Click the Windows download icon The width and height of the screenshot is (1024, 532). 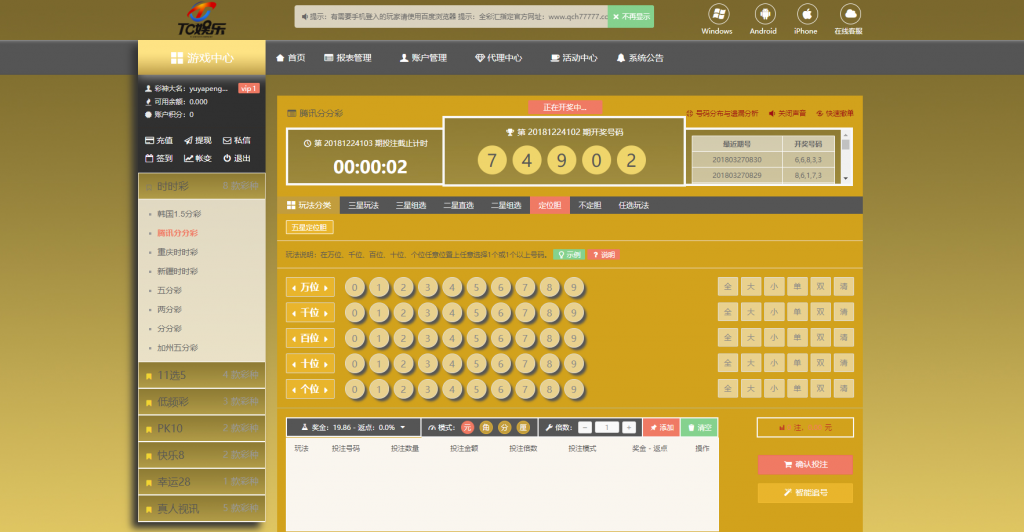click(717, 14)
